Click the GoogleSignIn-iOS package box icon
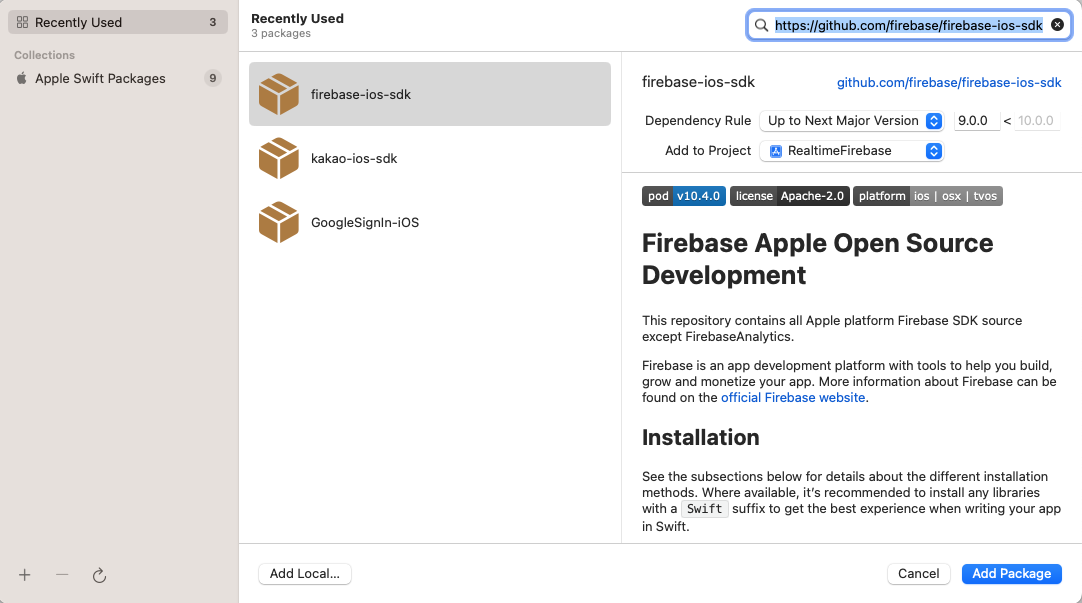Screen dimensions: 1082x603 coord(279,222)
